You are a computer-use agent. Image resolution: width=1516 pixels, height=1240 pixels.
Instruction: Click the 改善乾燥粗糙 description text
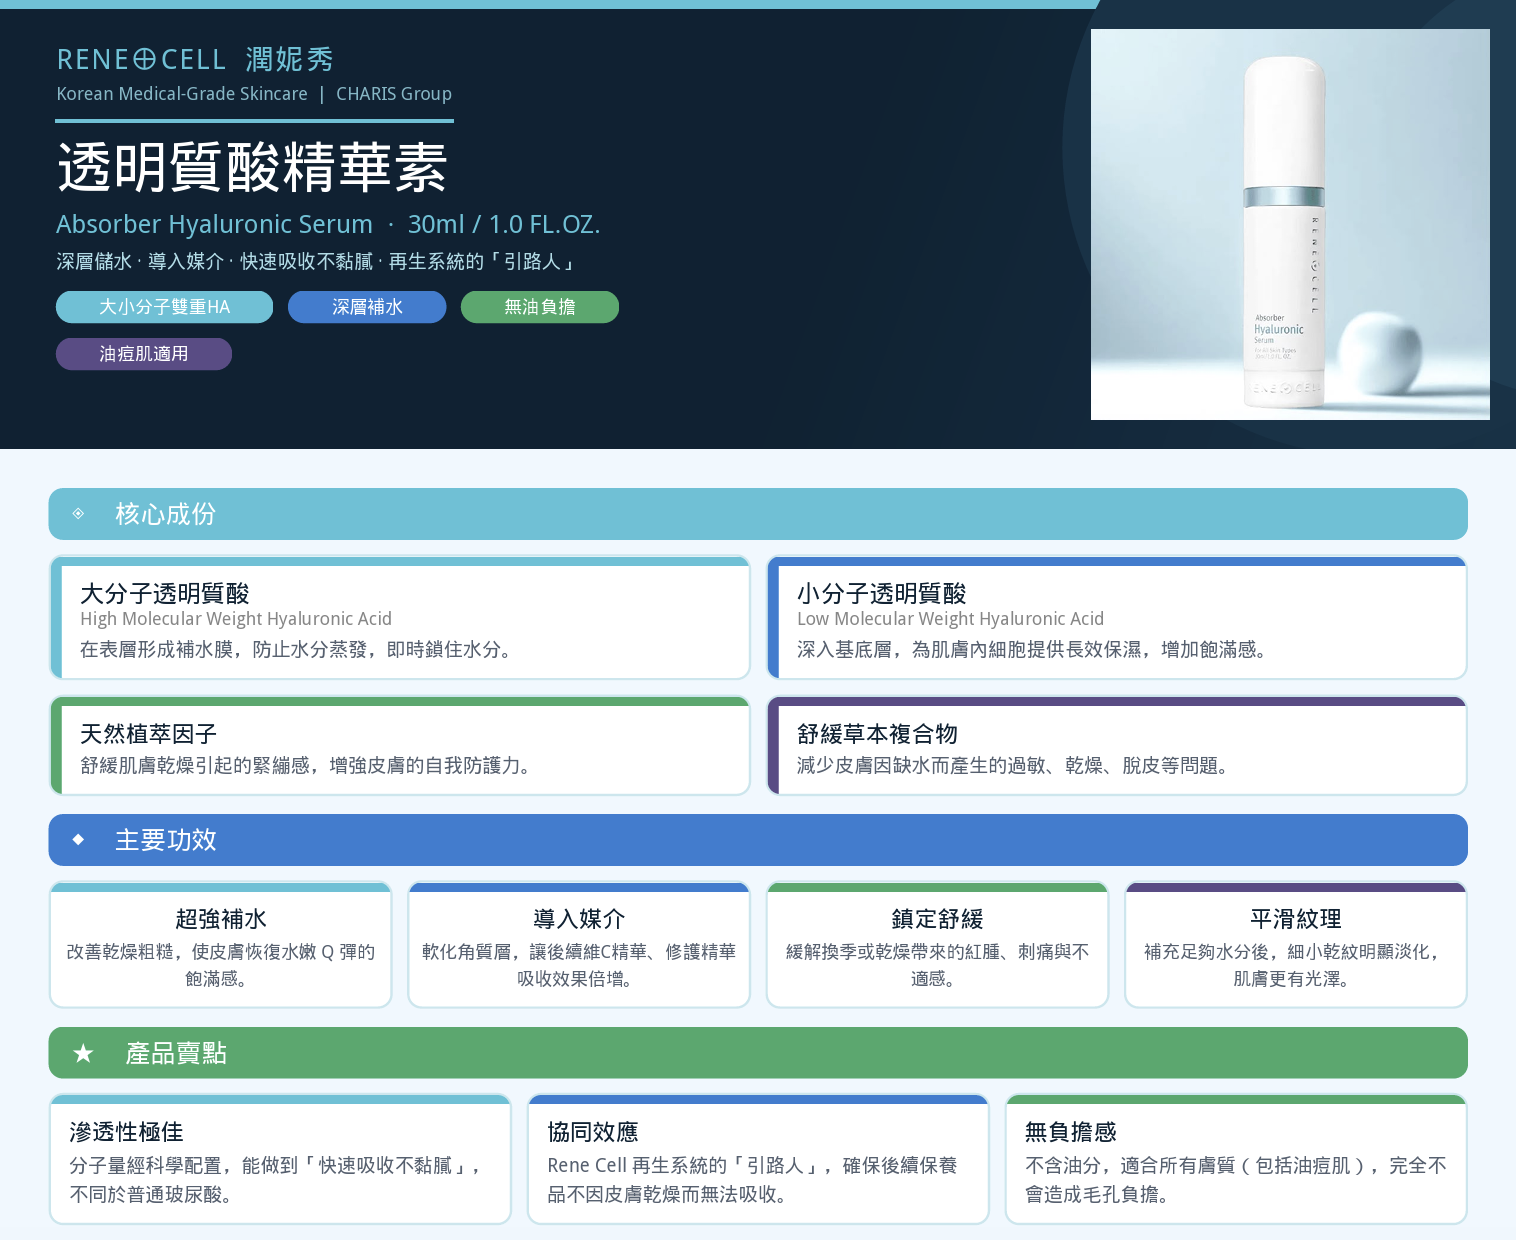221,965
